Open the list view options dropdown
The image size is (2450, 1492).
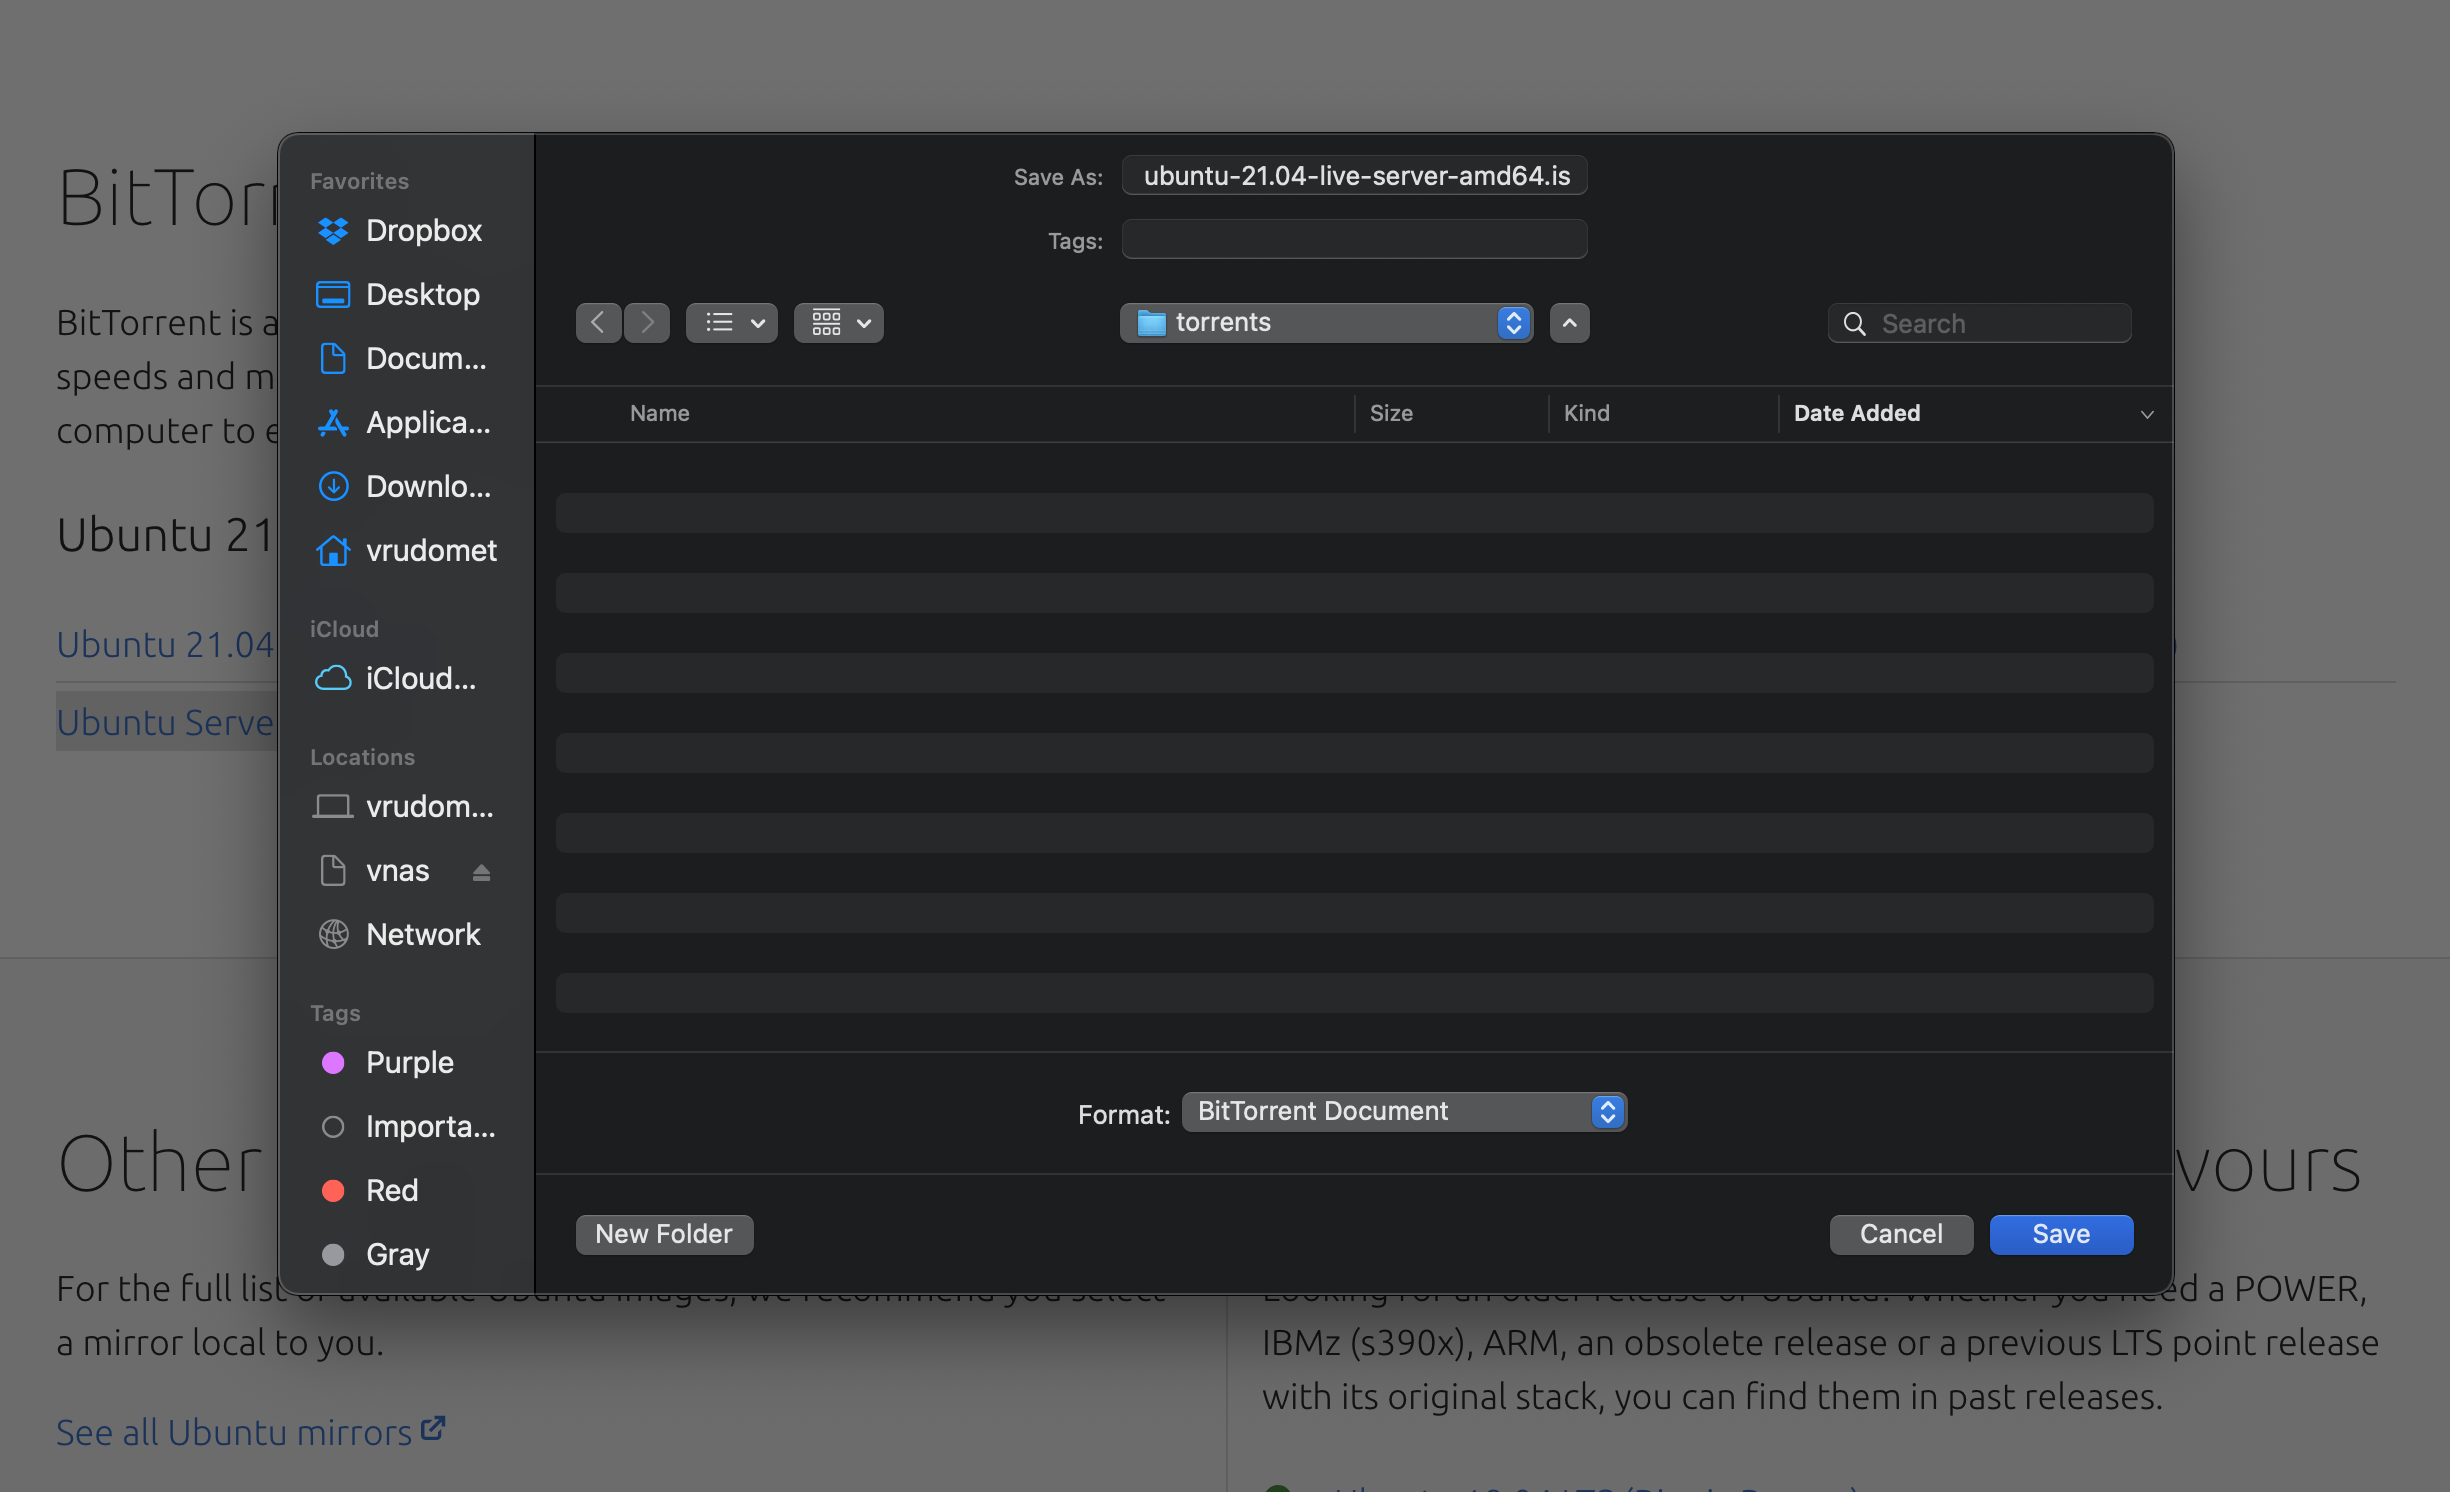732,323
